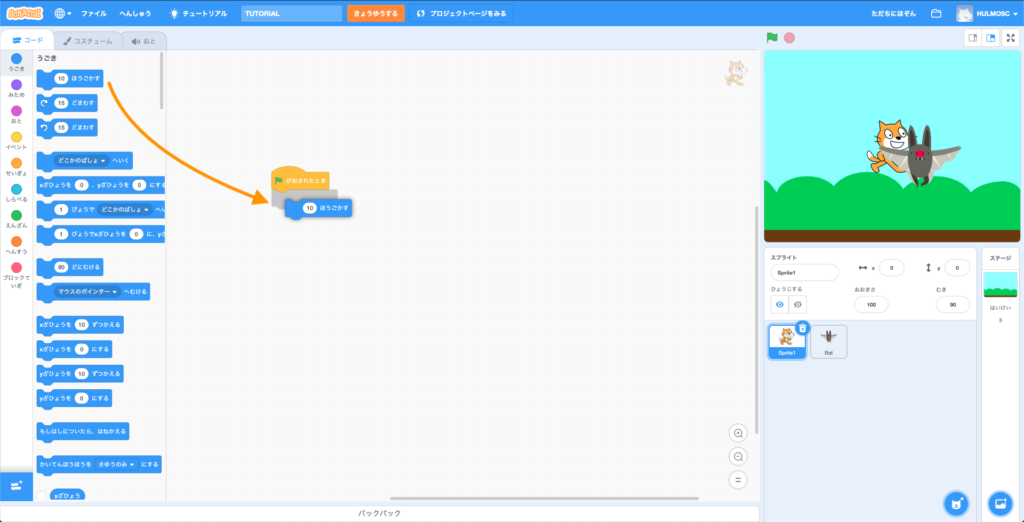Image resolution: width=1024 pixels, height=522 pixels.
Task: Enter full screen stage mode
Action: point(1010,38)
